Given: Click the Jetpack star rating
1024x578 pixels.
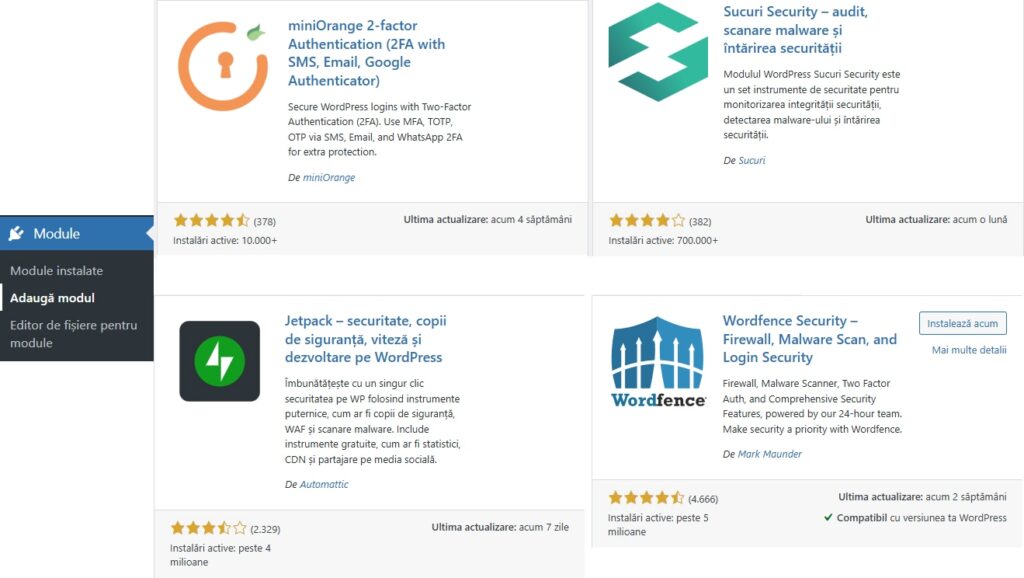Looking at the screenshot, I should [208, 528].
